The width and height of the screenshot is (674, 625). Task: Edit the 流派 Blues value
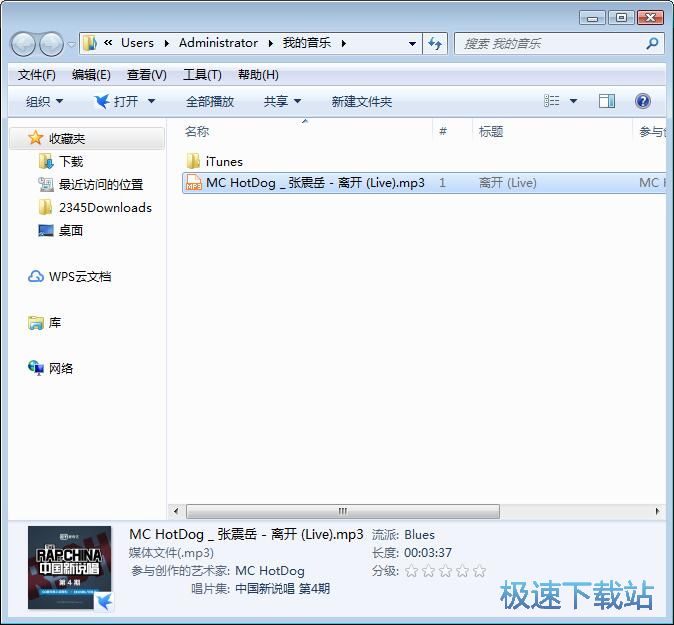tap(420, 535)
